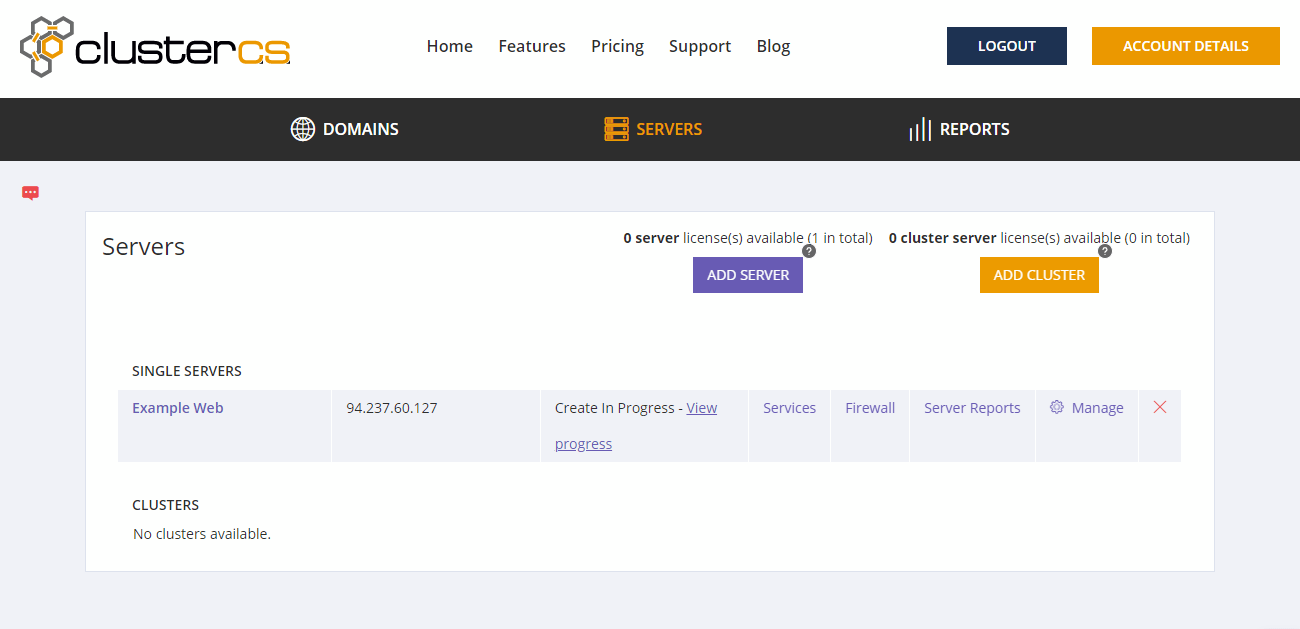Delete Example Web server with red X
Image resolution: width=1300 pixels, height=629 pixels.
point(1160,407)
